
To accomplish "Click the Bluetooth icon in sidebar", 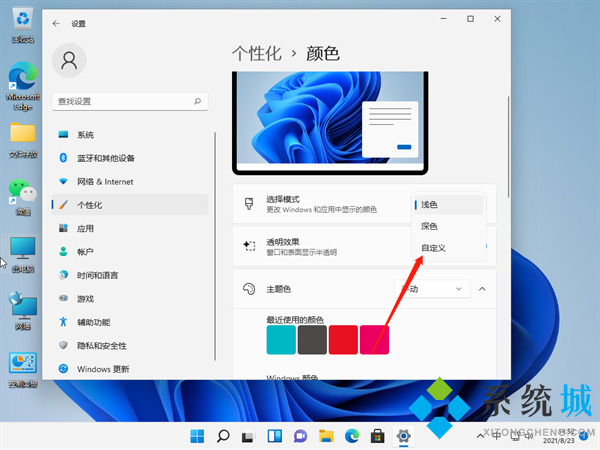I will [x=63, y=158].
